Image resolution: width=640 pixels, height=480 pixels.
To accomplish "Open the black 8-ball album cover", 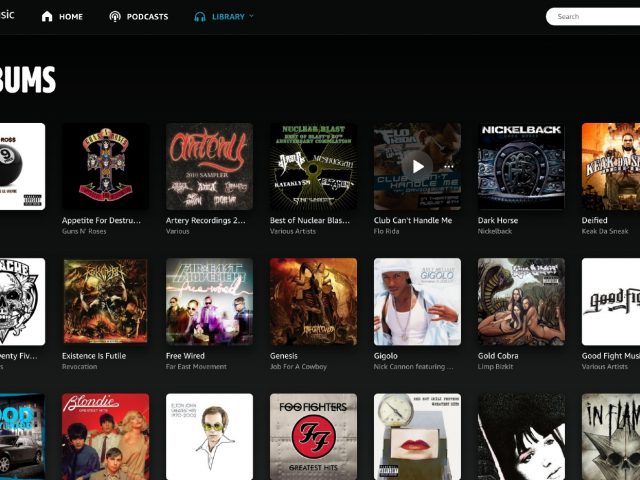I will (x=22, y=167).
